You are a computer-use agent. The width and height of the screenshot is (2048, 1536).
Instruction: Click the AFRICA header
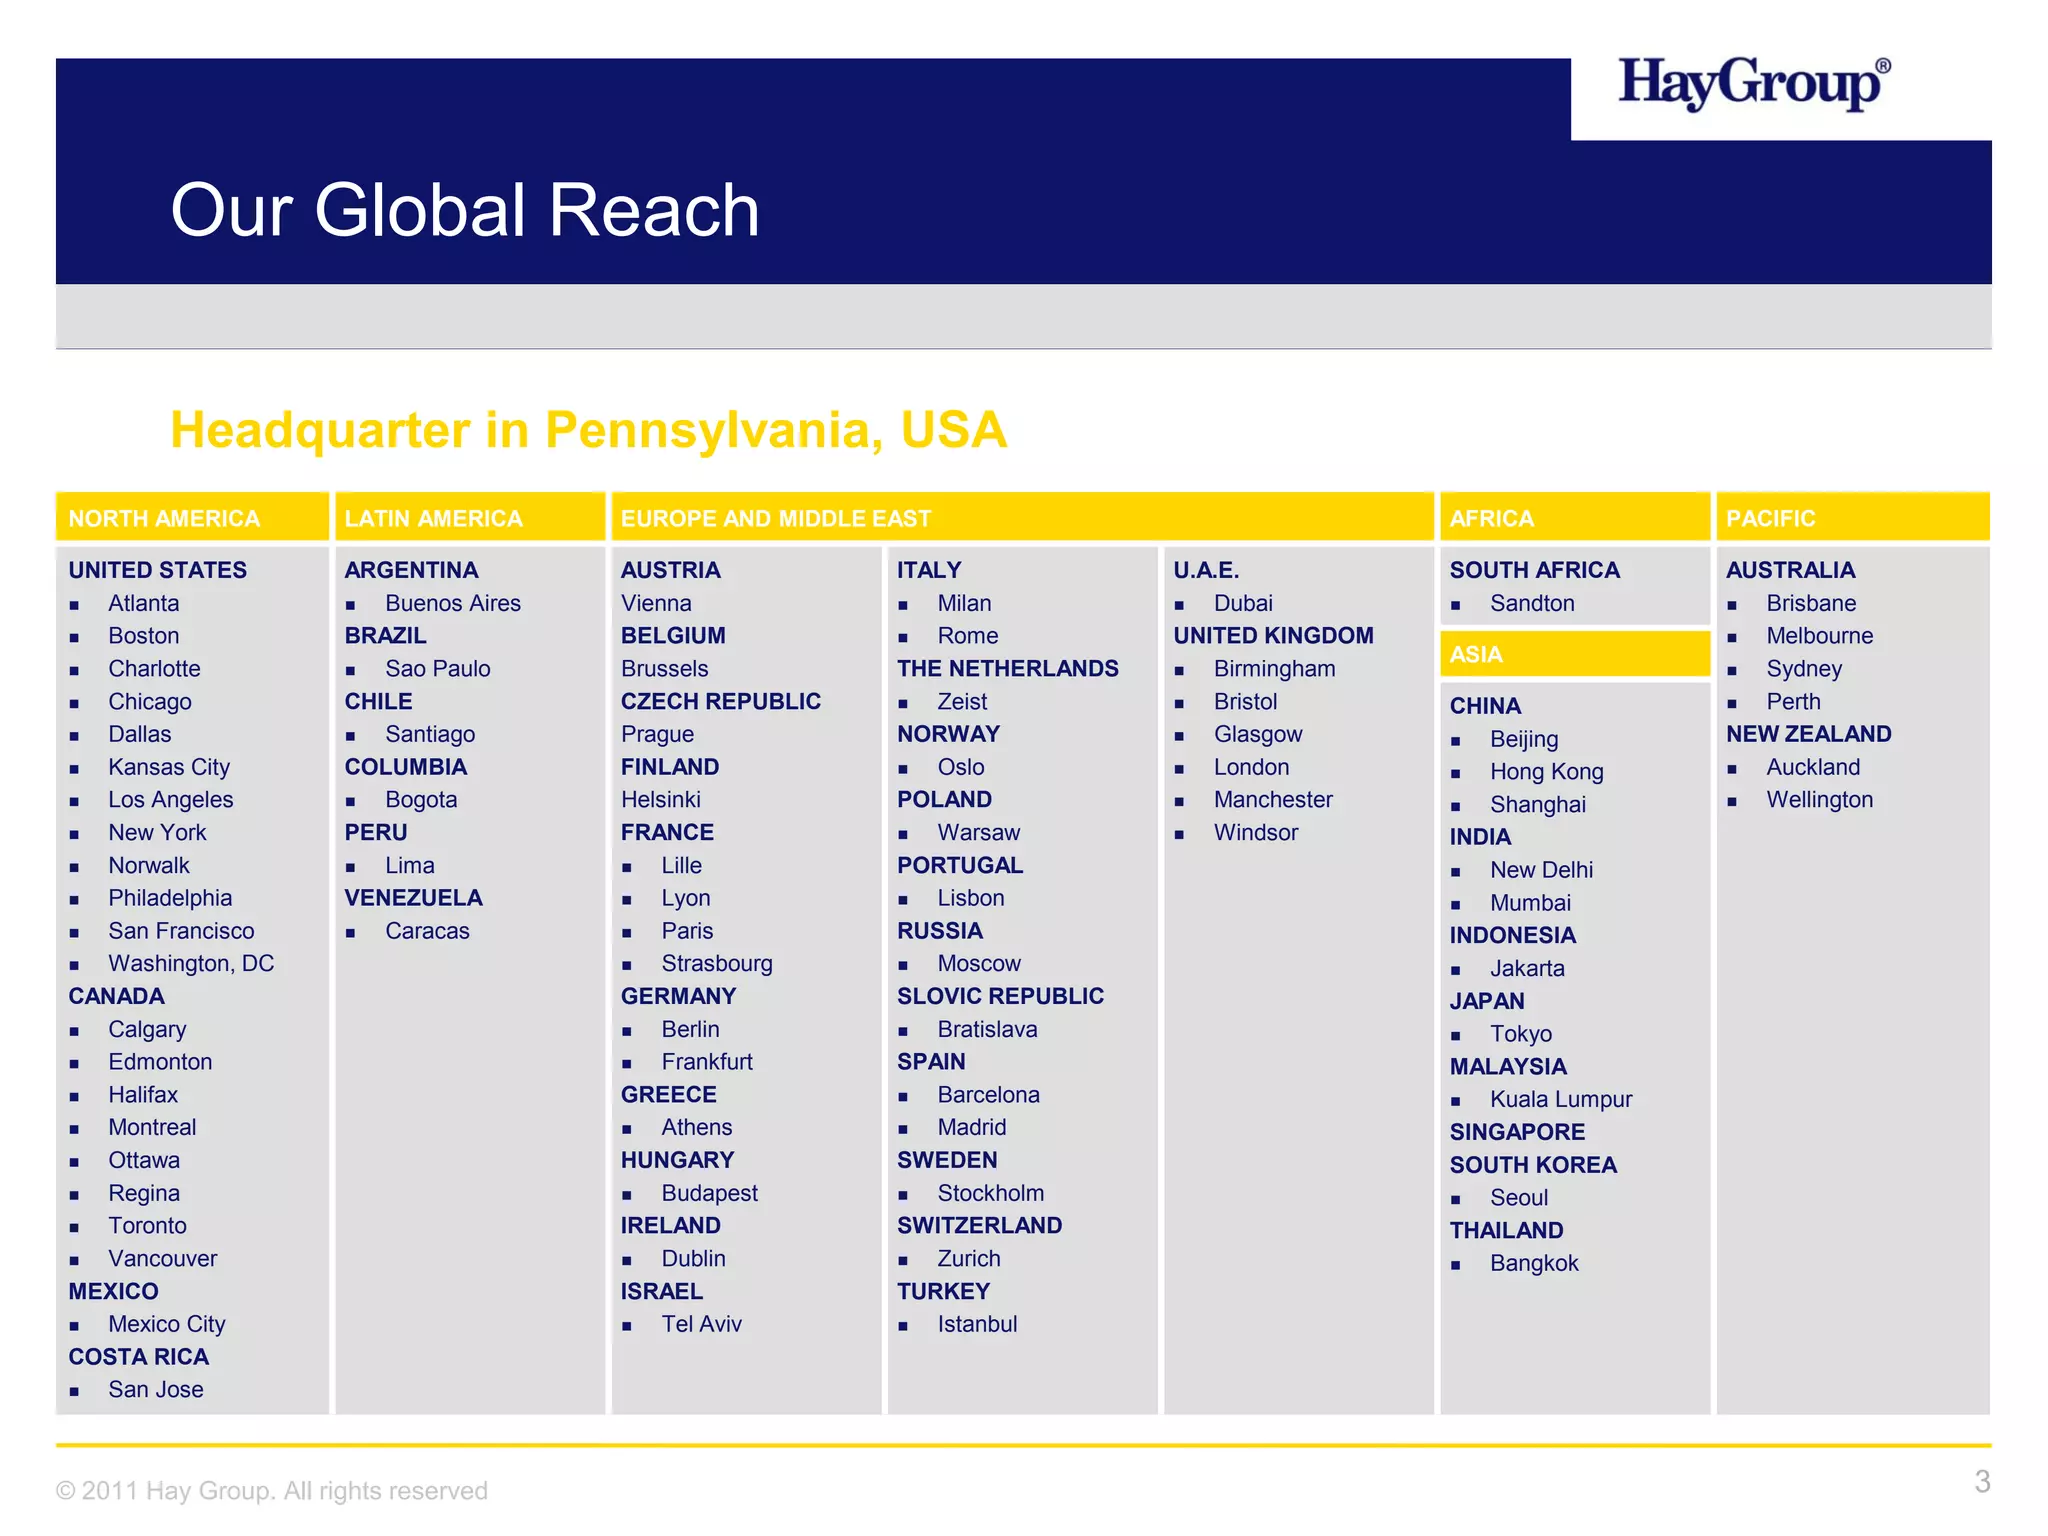pyautogui.click(x=1575, y=517)
